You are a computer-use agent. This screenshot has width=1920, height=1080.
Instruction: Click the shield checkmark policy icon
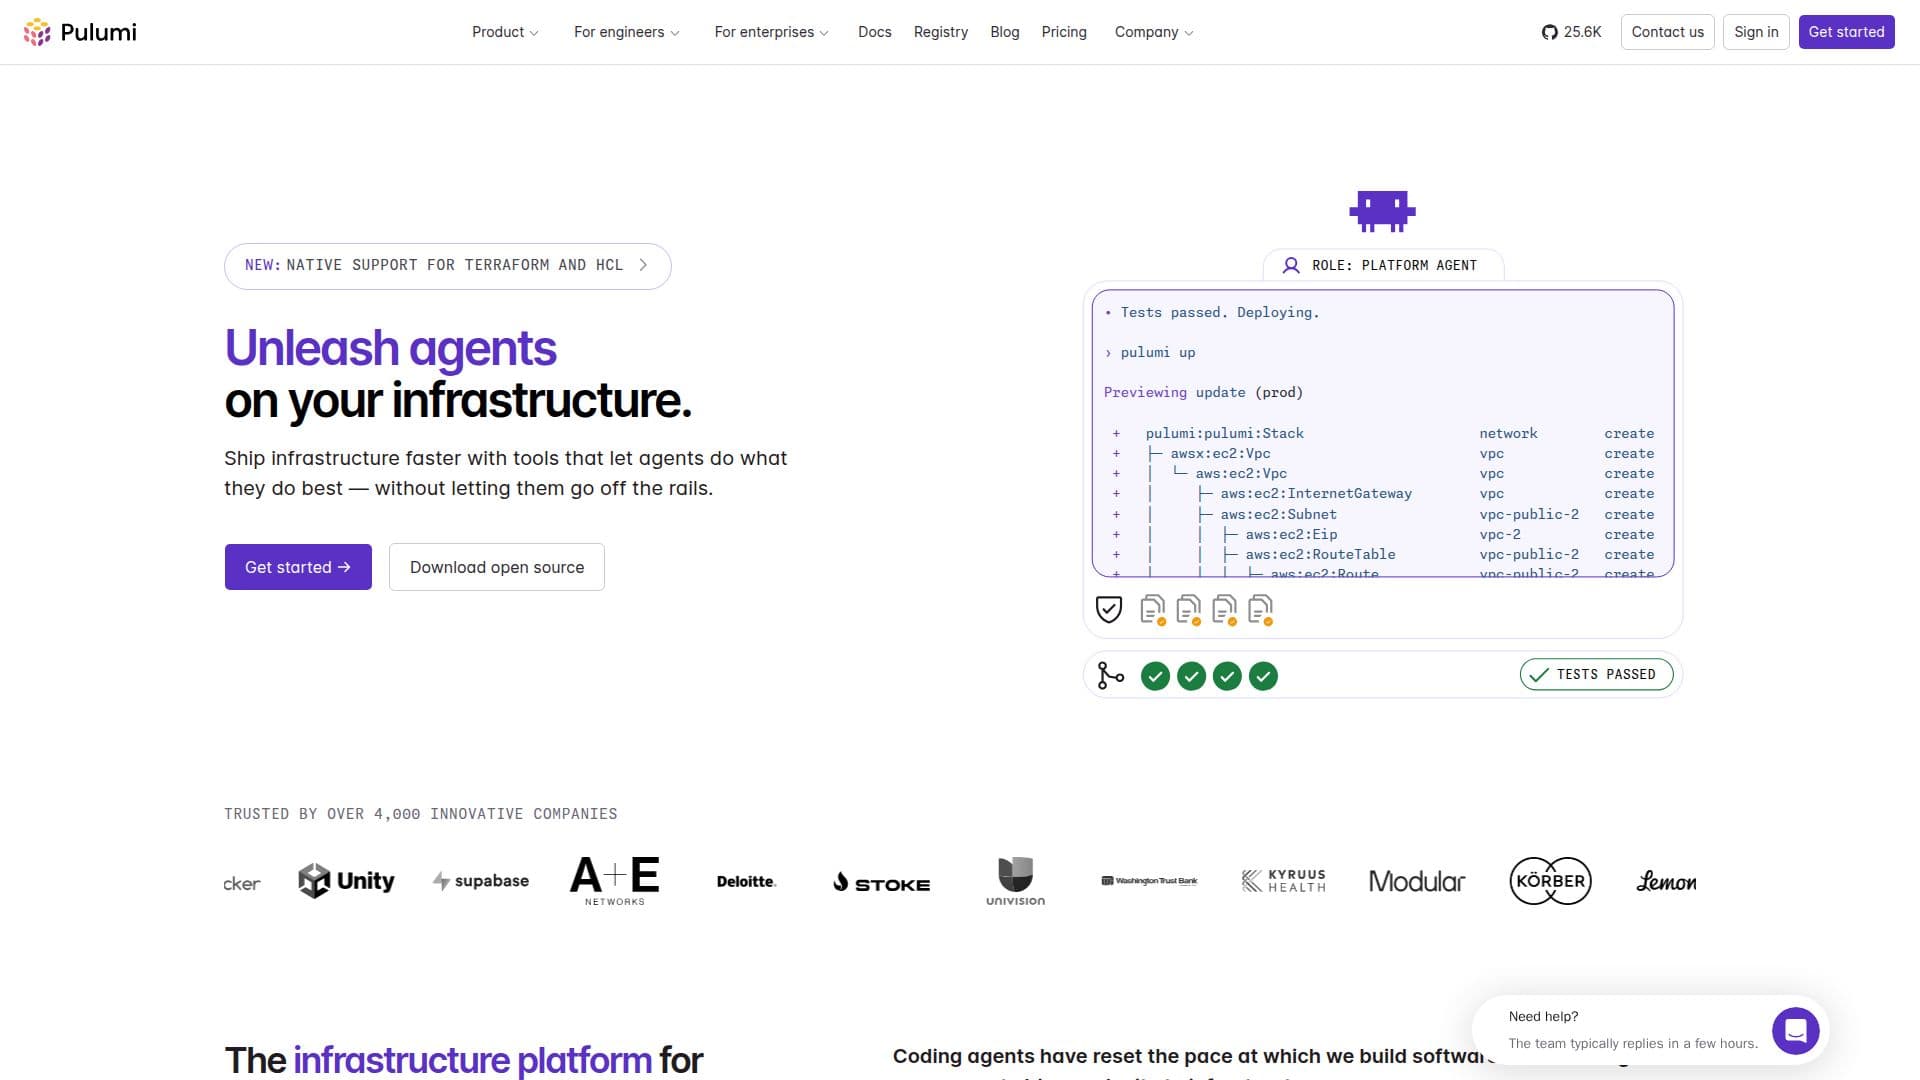1109,609
